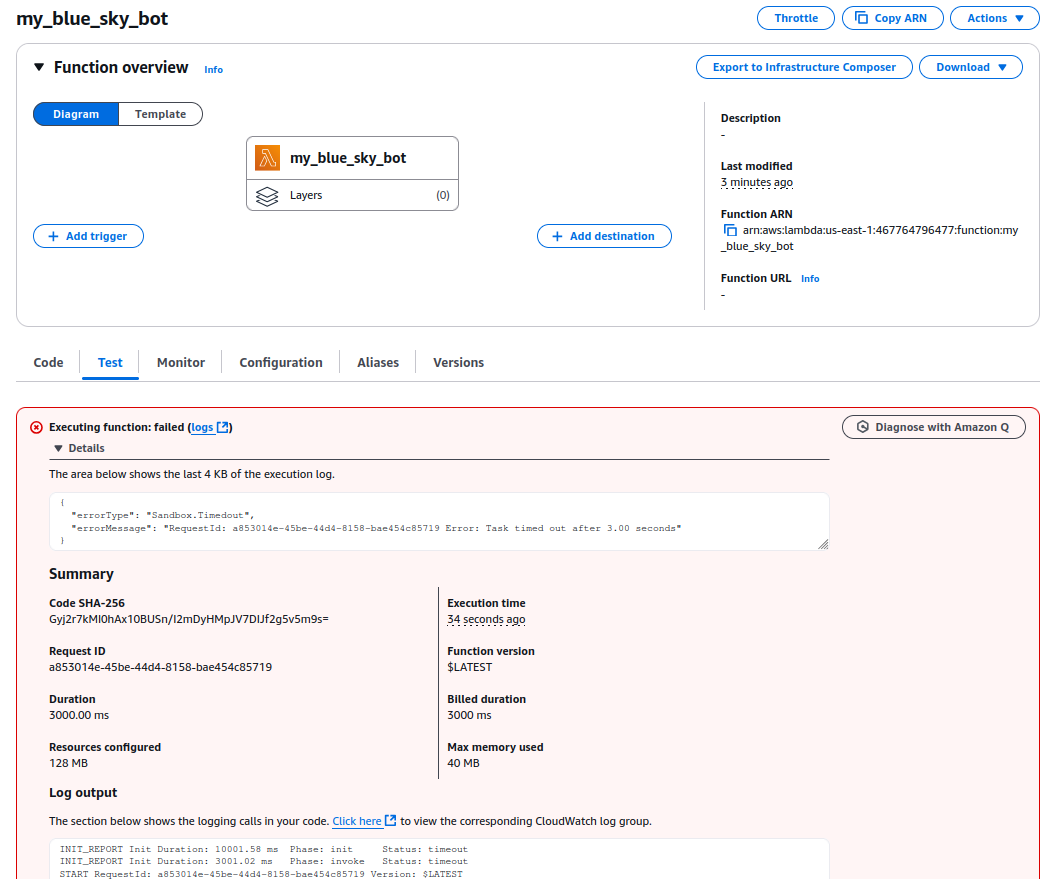
Task: Open the Download dropdown
Action: [x=970, y=67]
